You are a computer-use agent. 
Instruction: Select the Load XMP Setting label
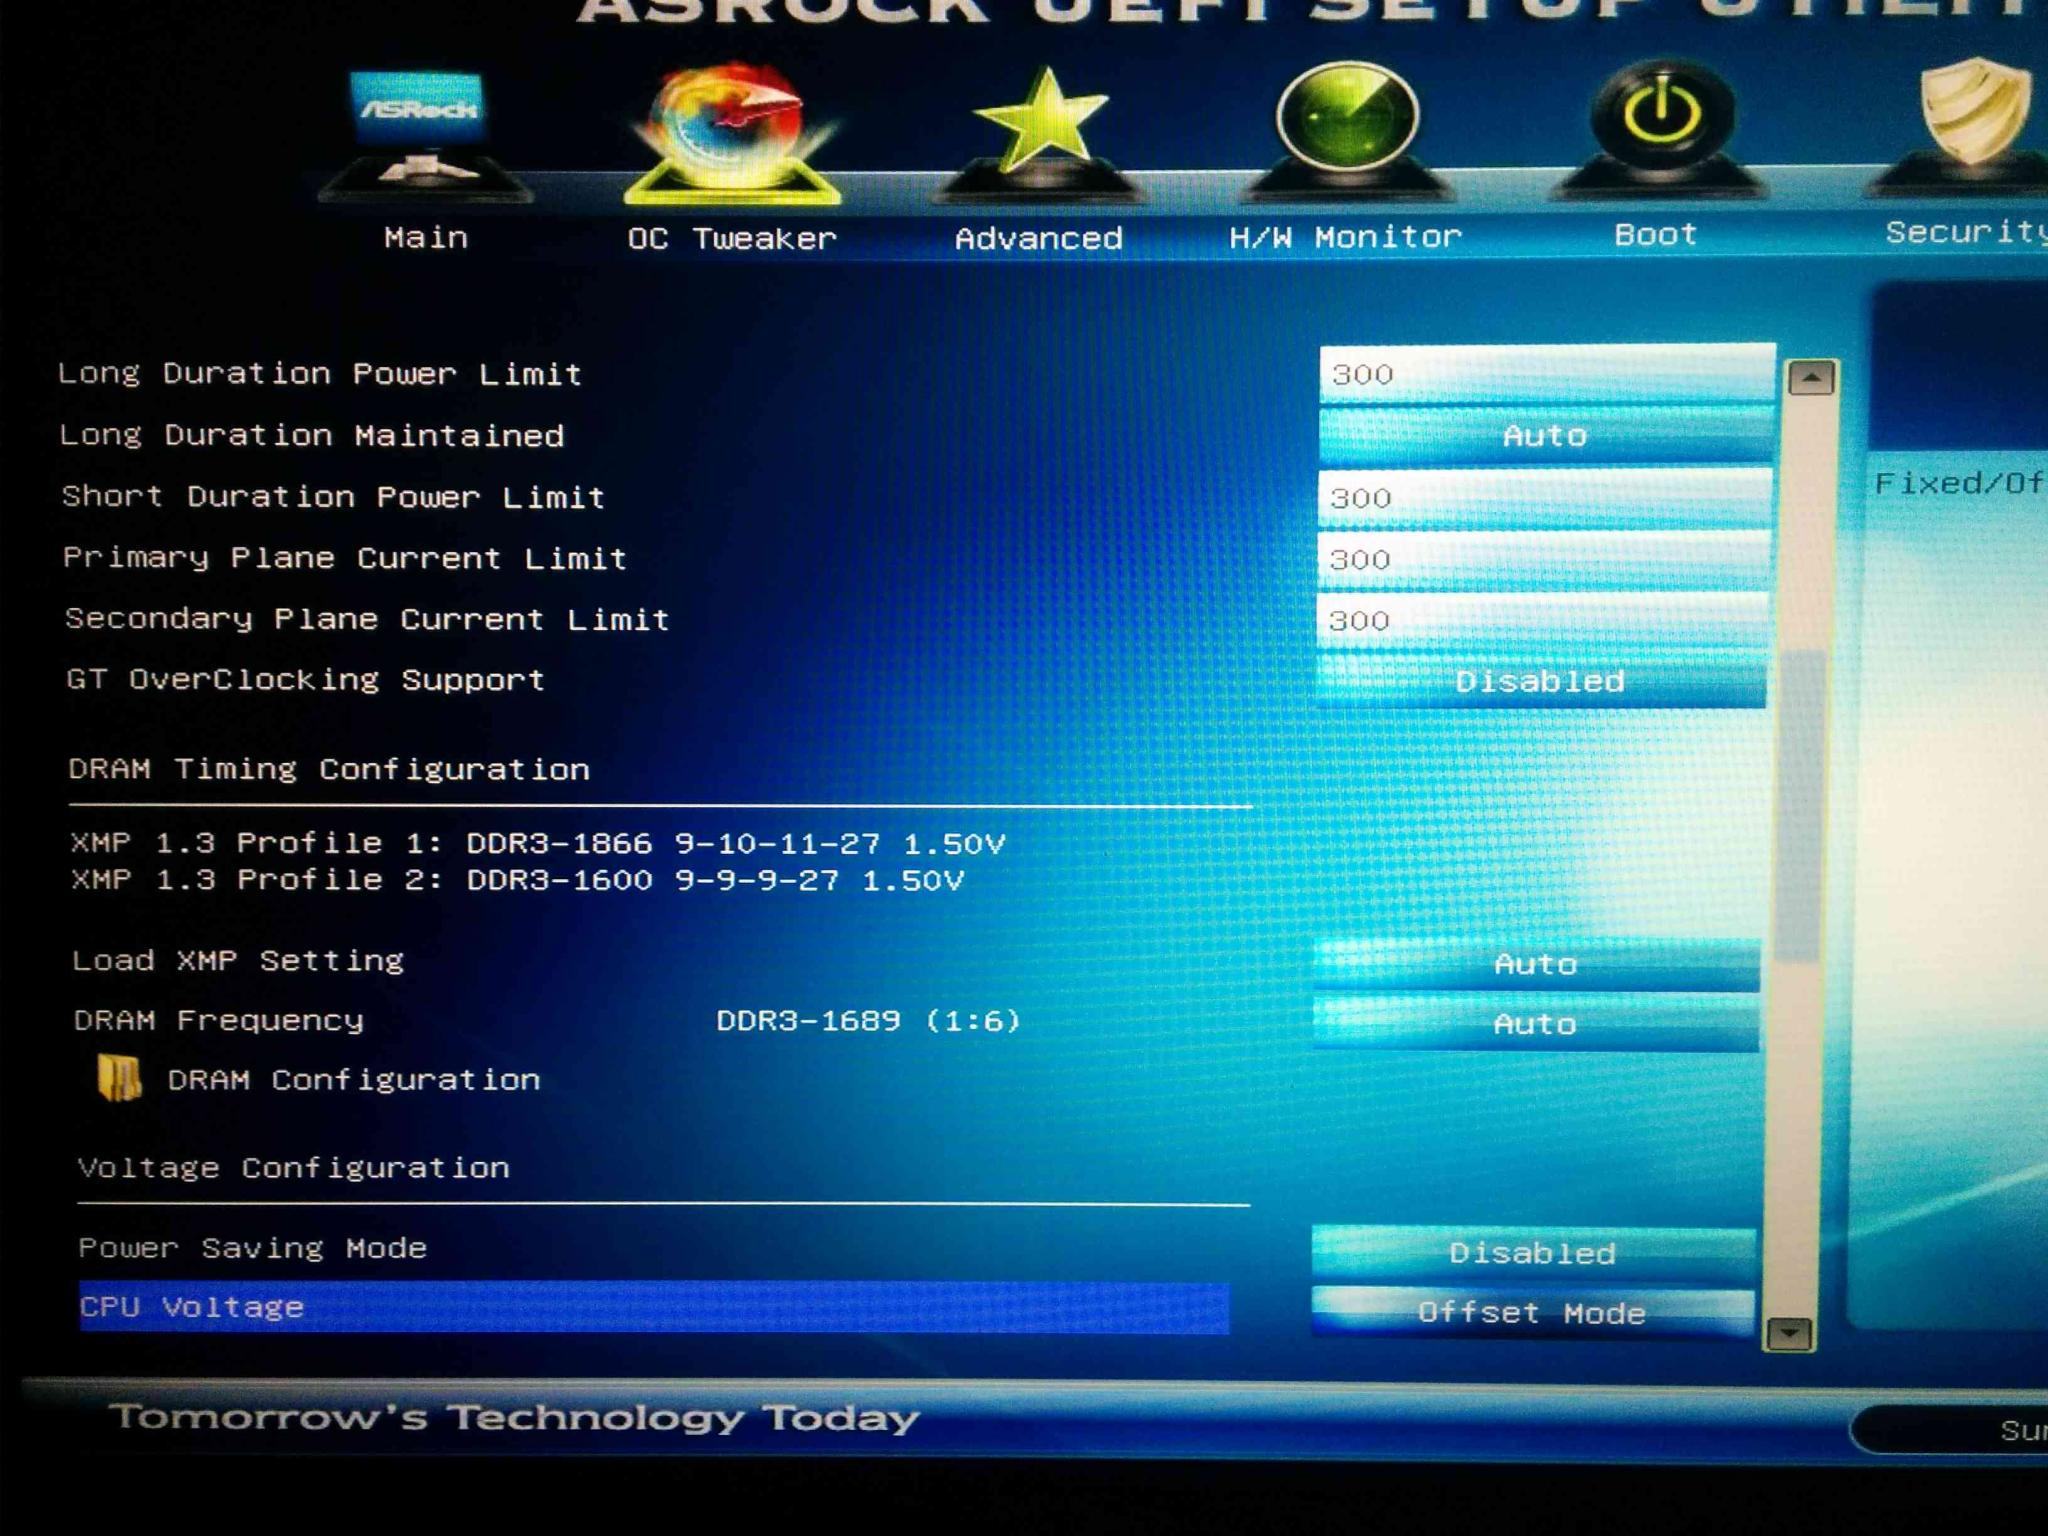[238, 961]
